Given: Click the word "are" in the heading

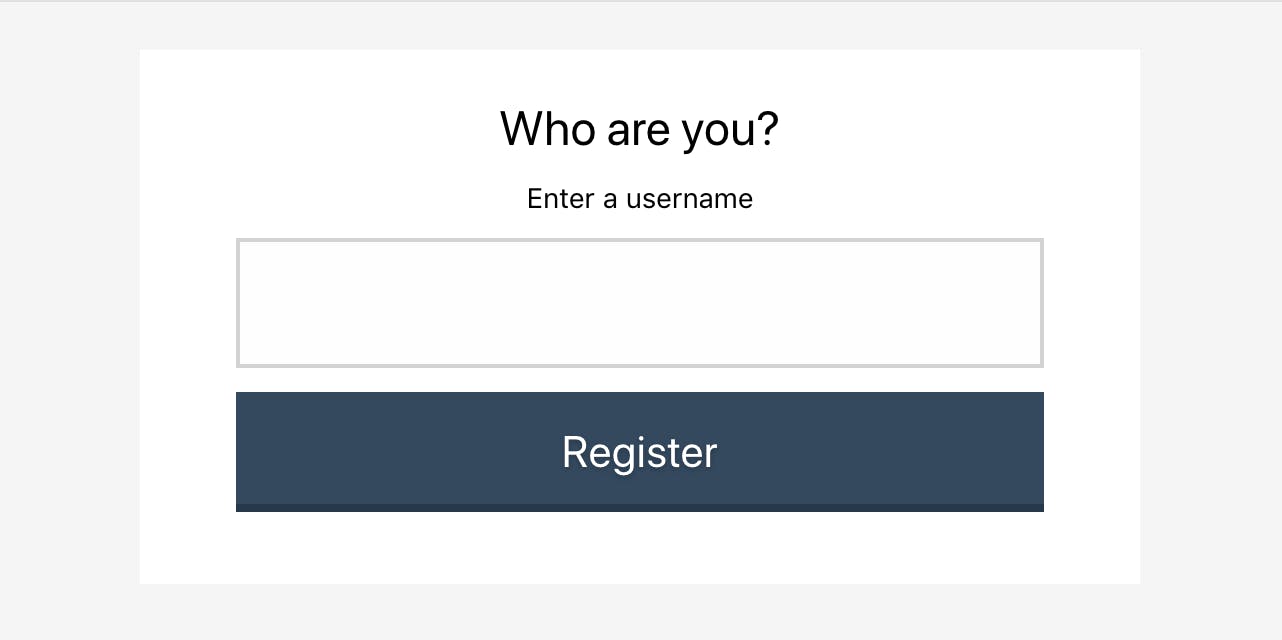Looking at the screenshot, I should [x=638, y=131].
